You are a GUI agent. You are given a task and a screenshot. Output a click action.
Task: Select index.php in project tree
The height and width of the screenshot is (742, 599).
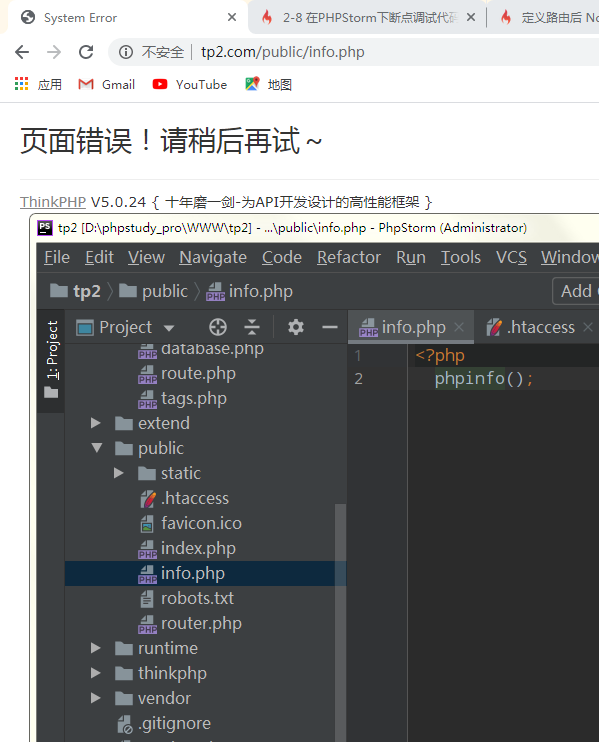pyautogui.click(x=187, y=548)
